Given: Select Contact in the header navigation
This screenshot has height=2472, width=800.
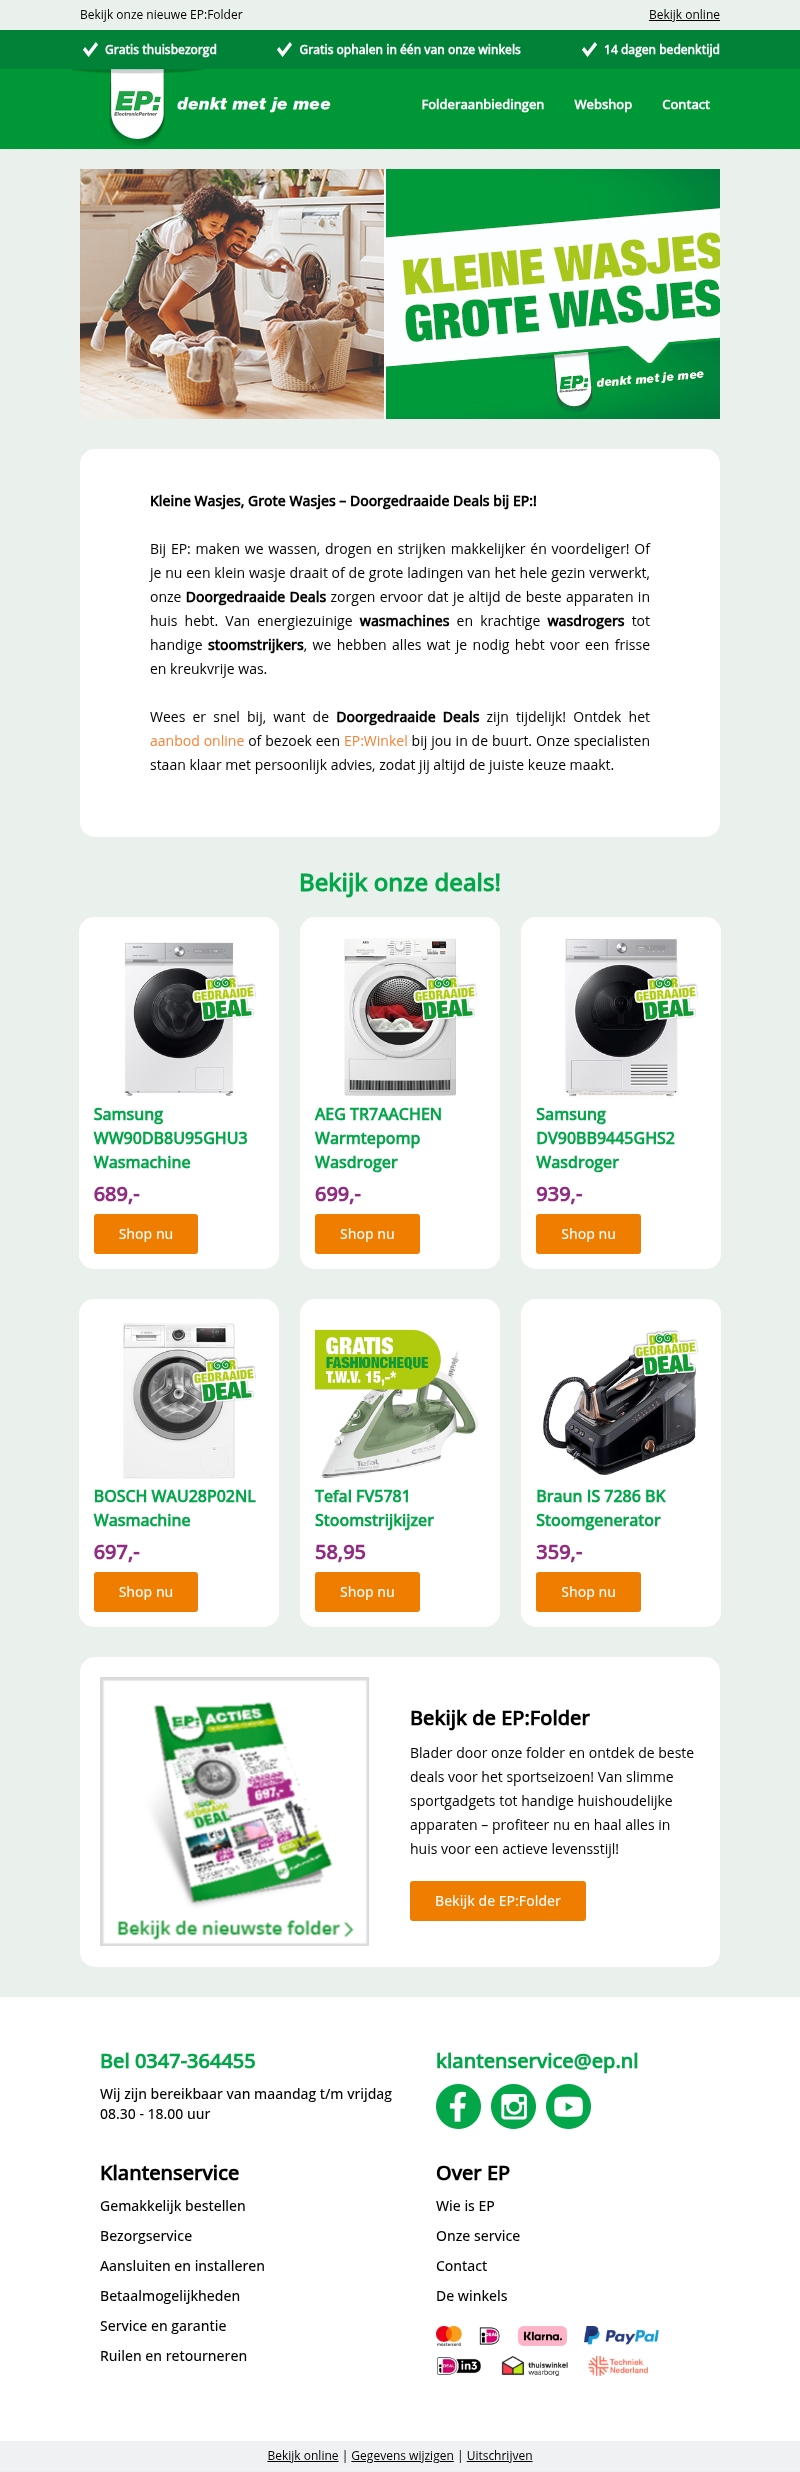Looking at the screenshot, I should (x=686, y=104).
